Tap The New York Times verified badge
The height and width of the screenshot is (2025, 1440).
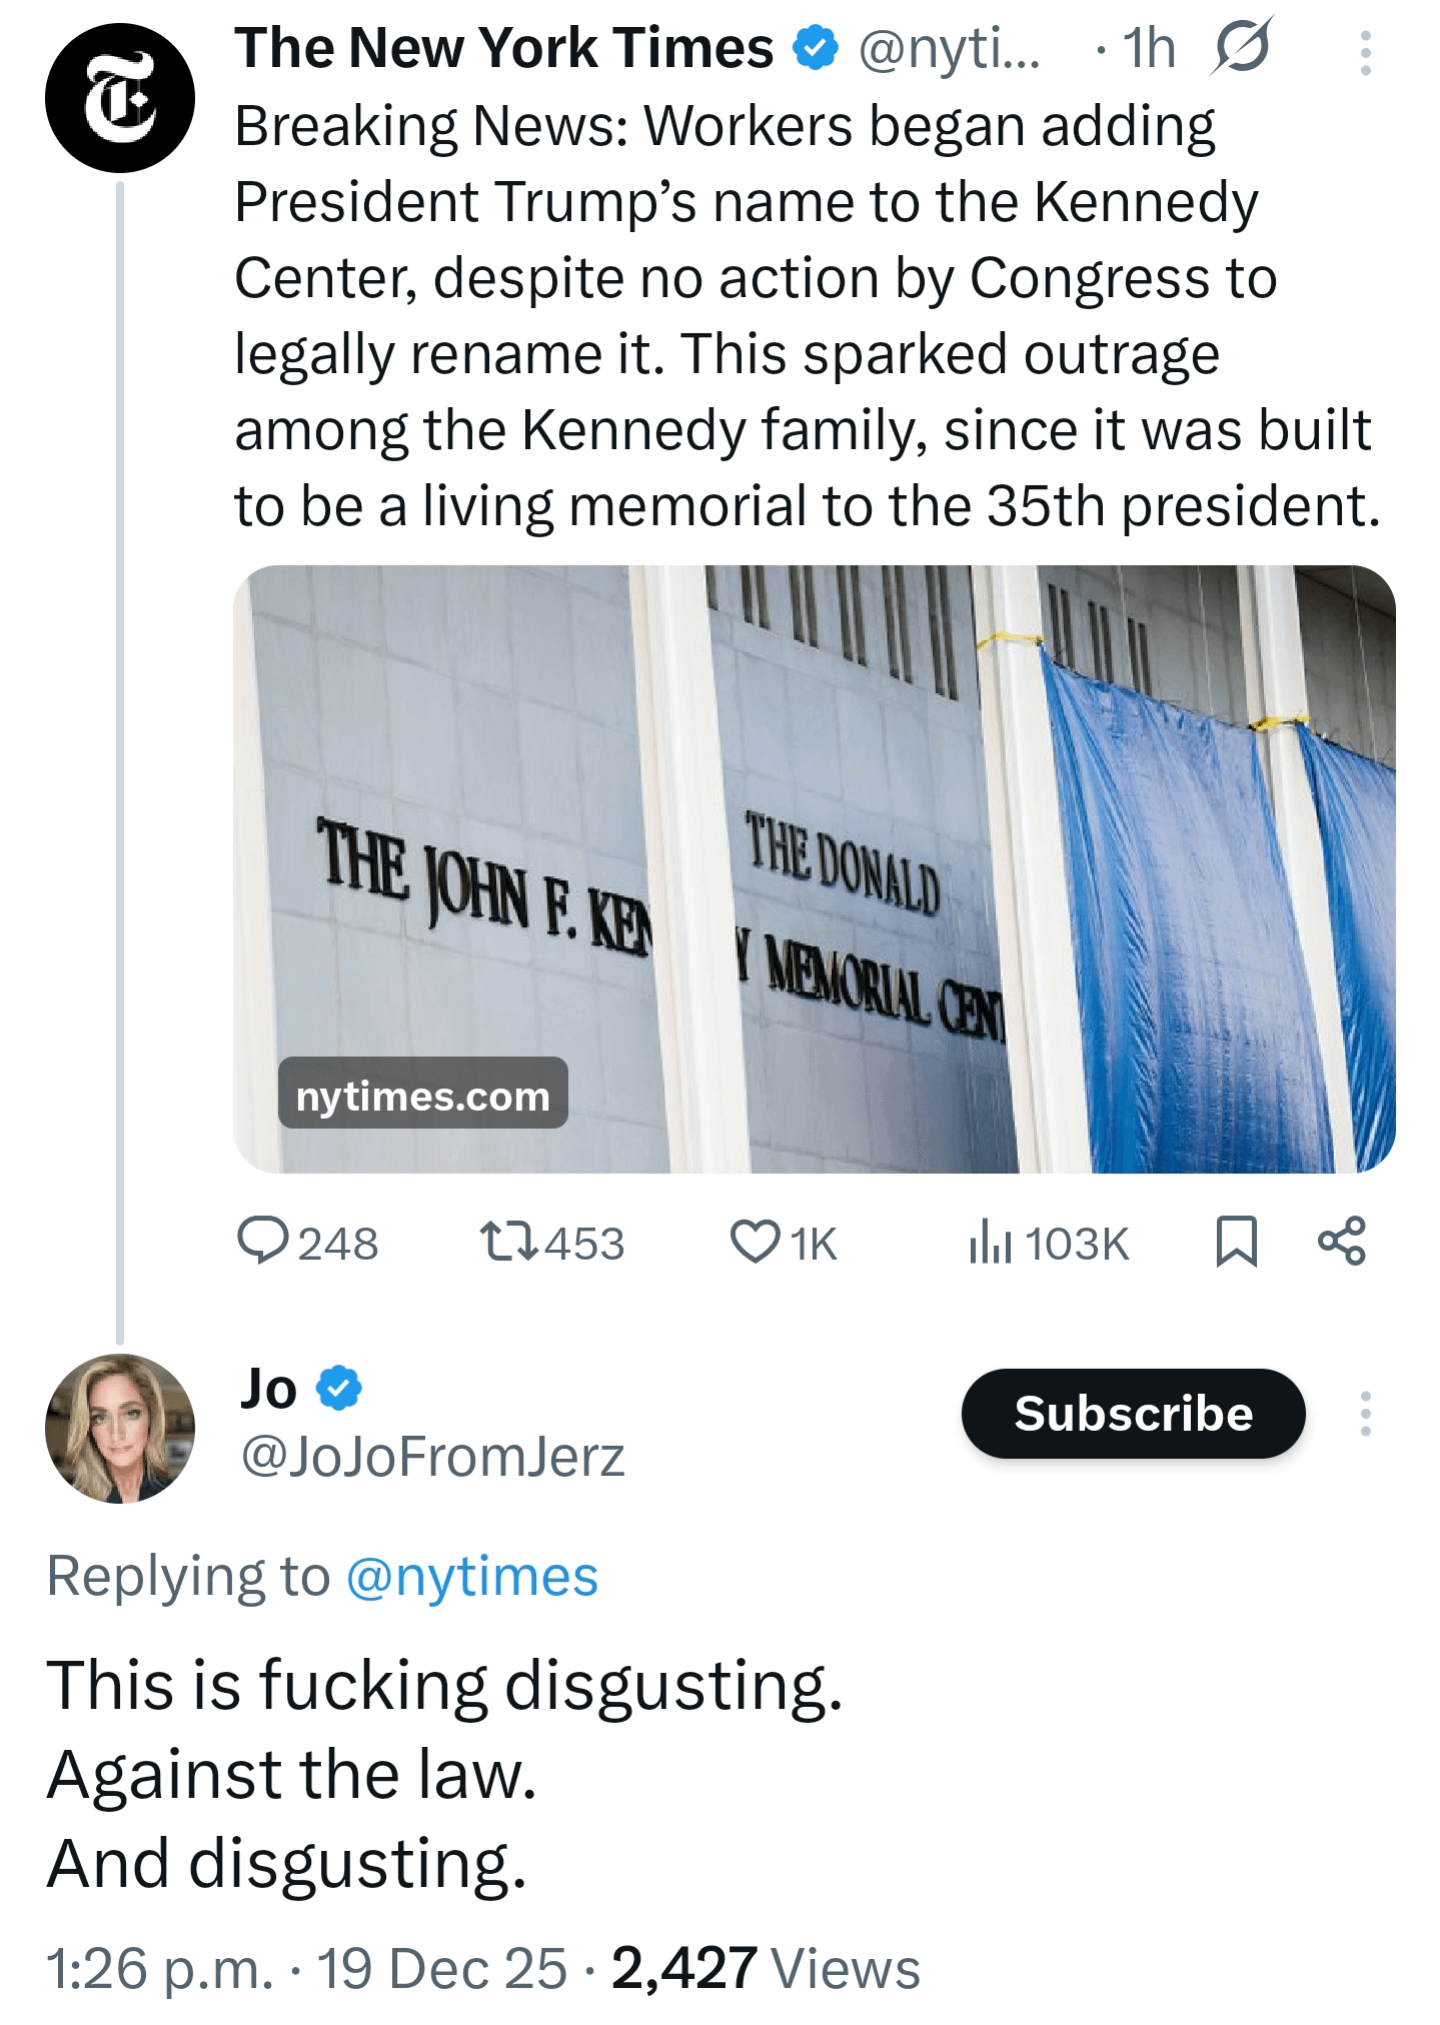(x=816, y=48)
